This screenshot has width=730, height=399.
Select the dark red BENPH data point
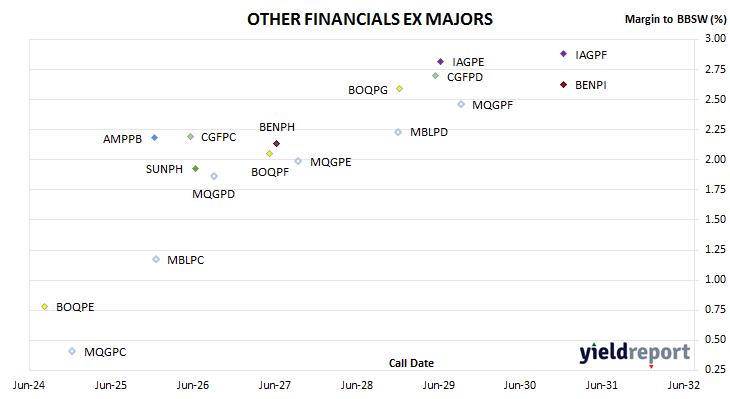click(x=277, y=143)
